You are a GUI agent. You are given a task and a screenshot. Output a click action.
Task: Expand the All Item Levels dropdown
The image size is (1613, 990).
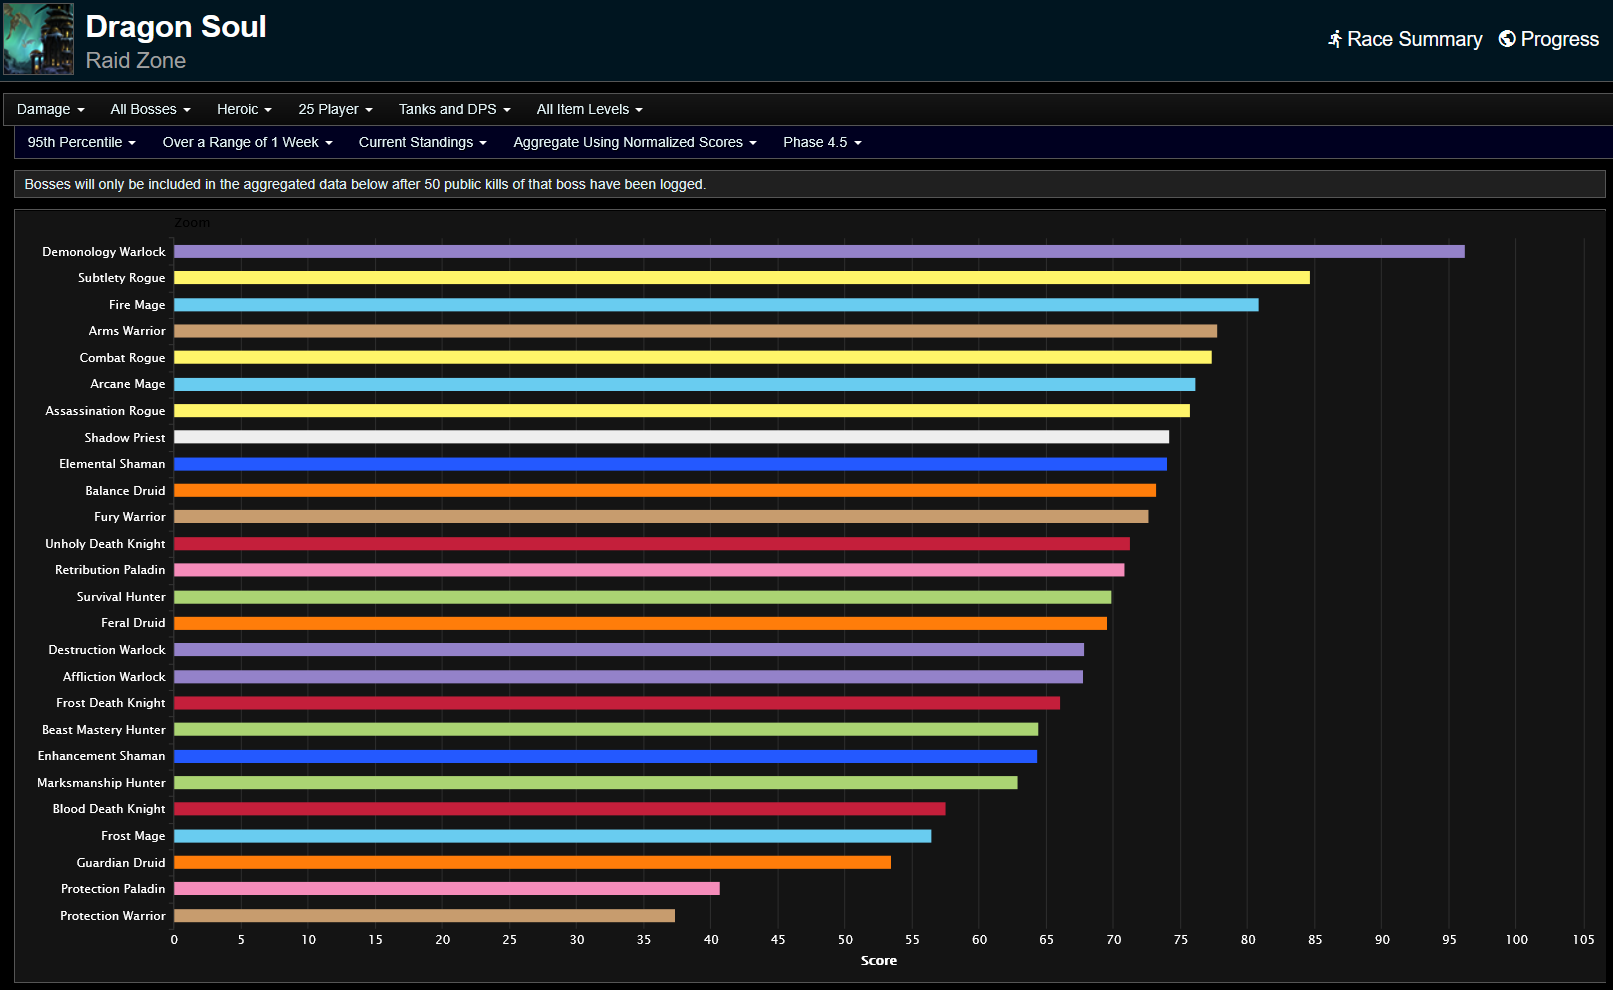[589, 109]
